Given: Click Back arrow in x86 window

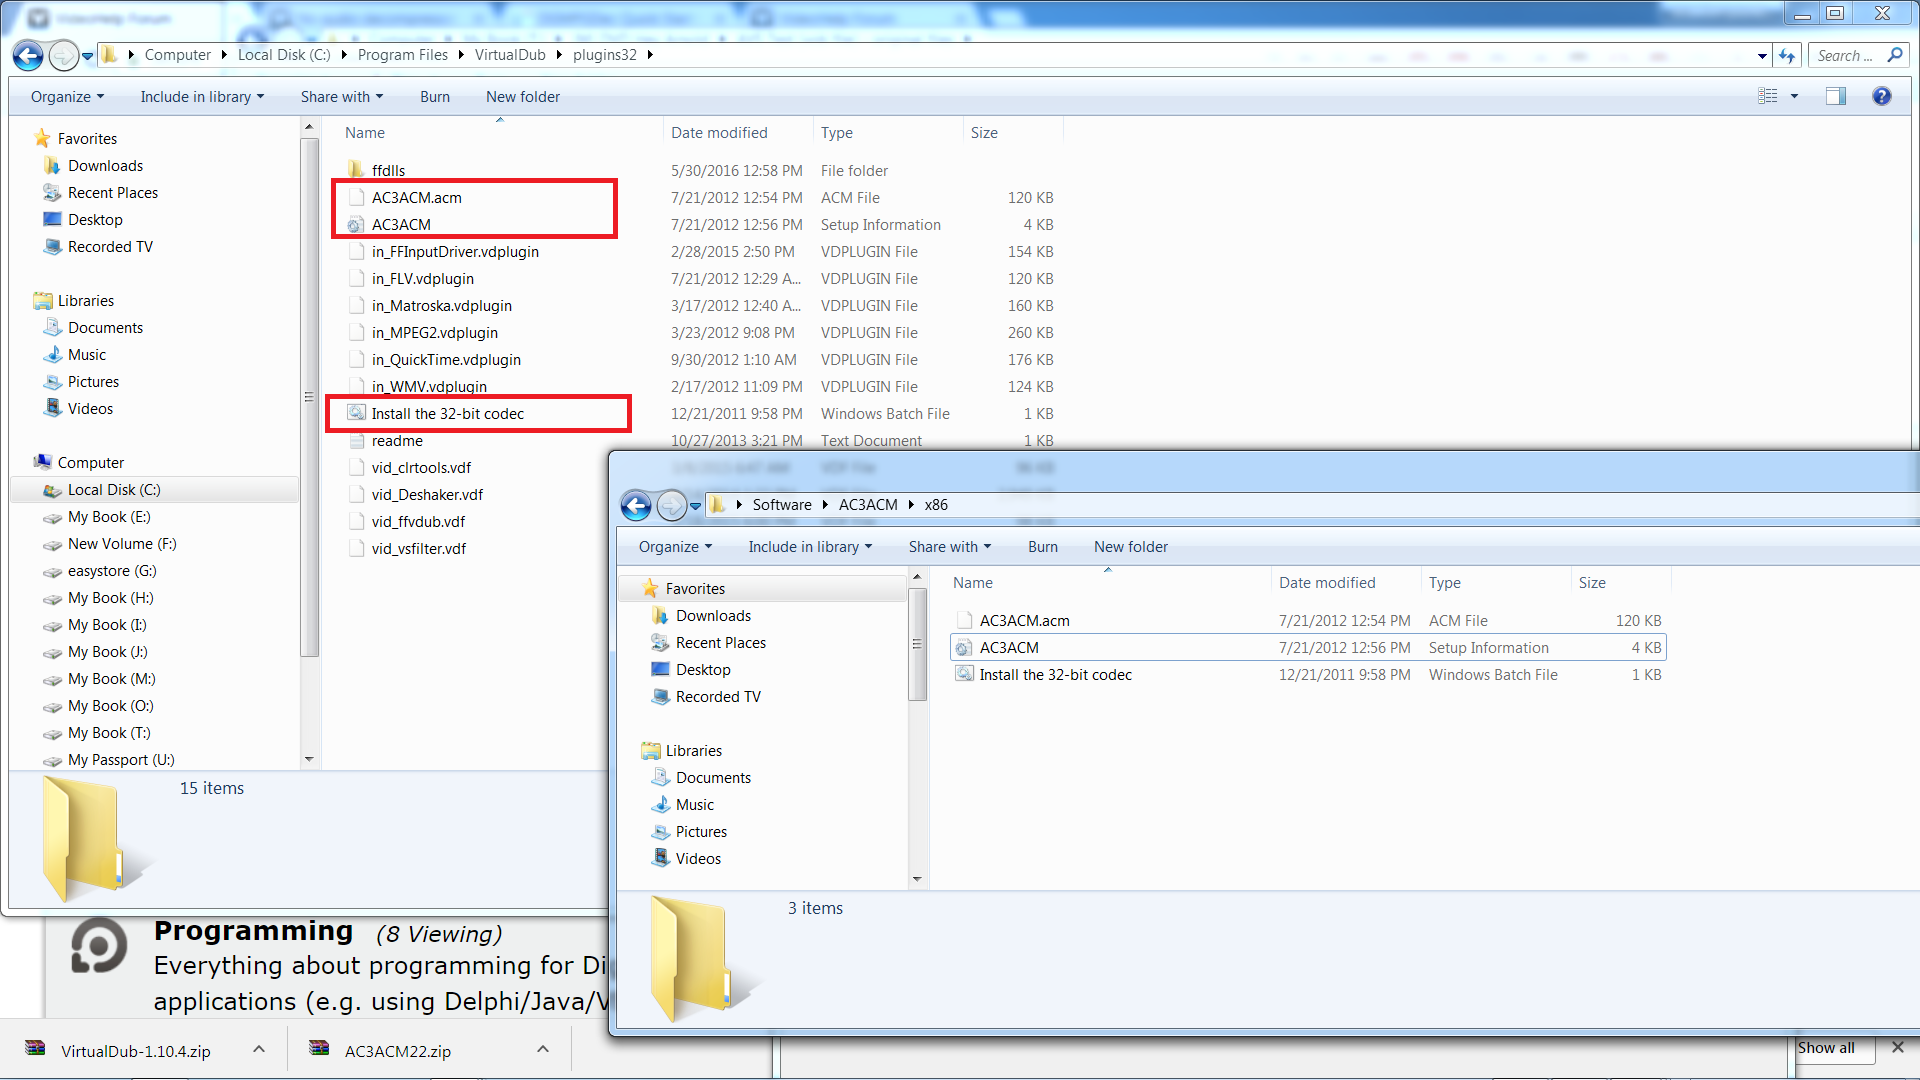Looking at the screenshot, I should click(636, 506).
